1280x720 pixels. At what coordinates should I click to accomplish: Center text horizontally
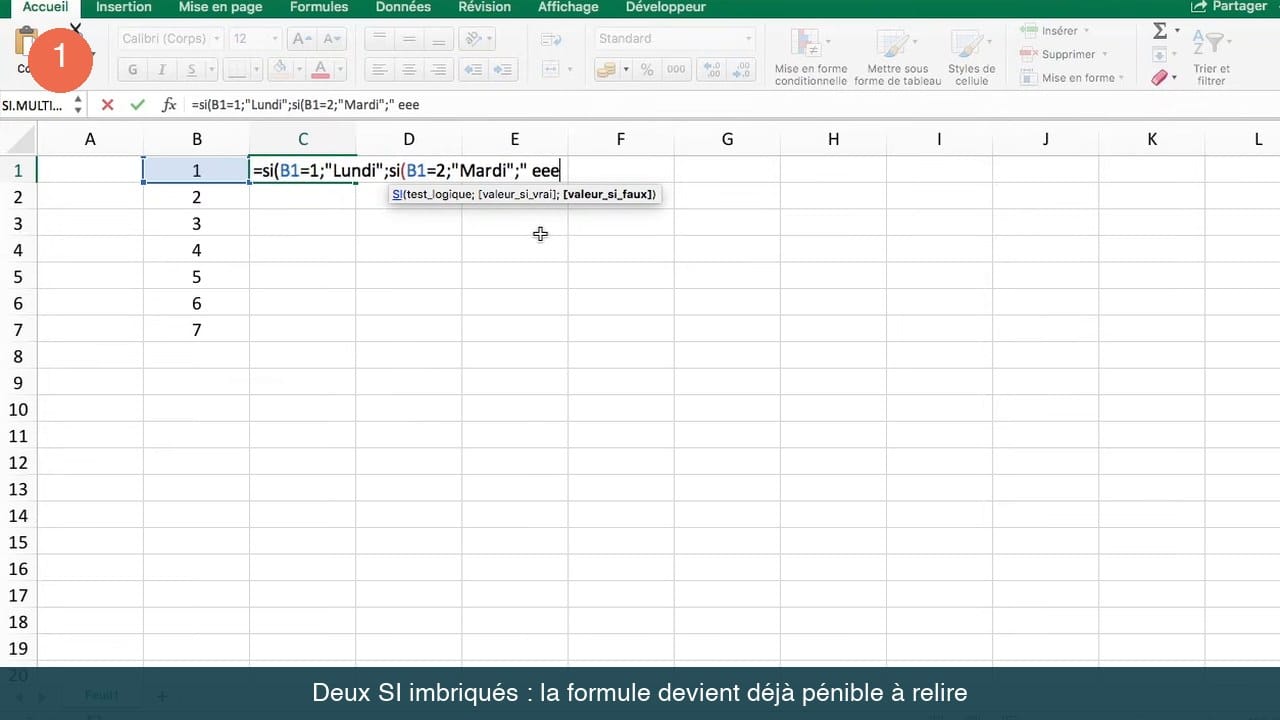408,70
